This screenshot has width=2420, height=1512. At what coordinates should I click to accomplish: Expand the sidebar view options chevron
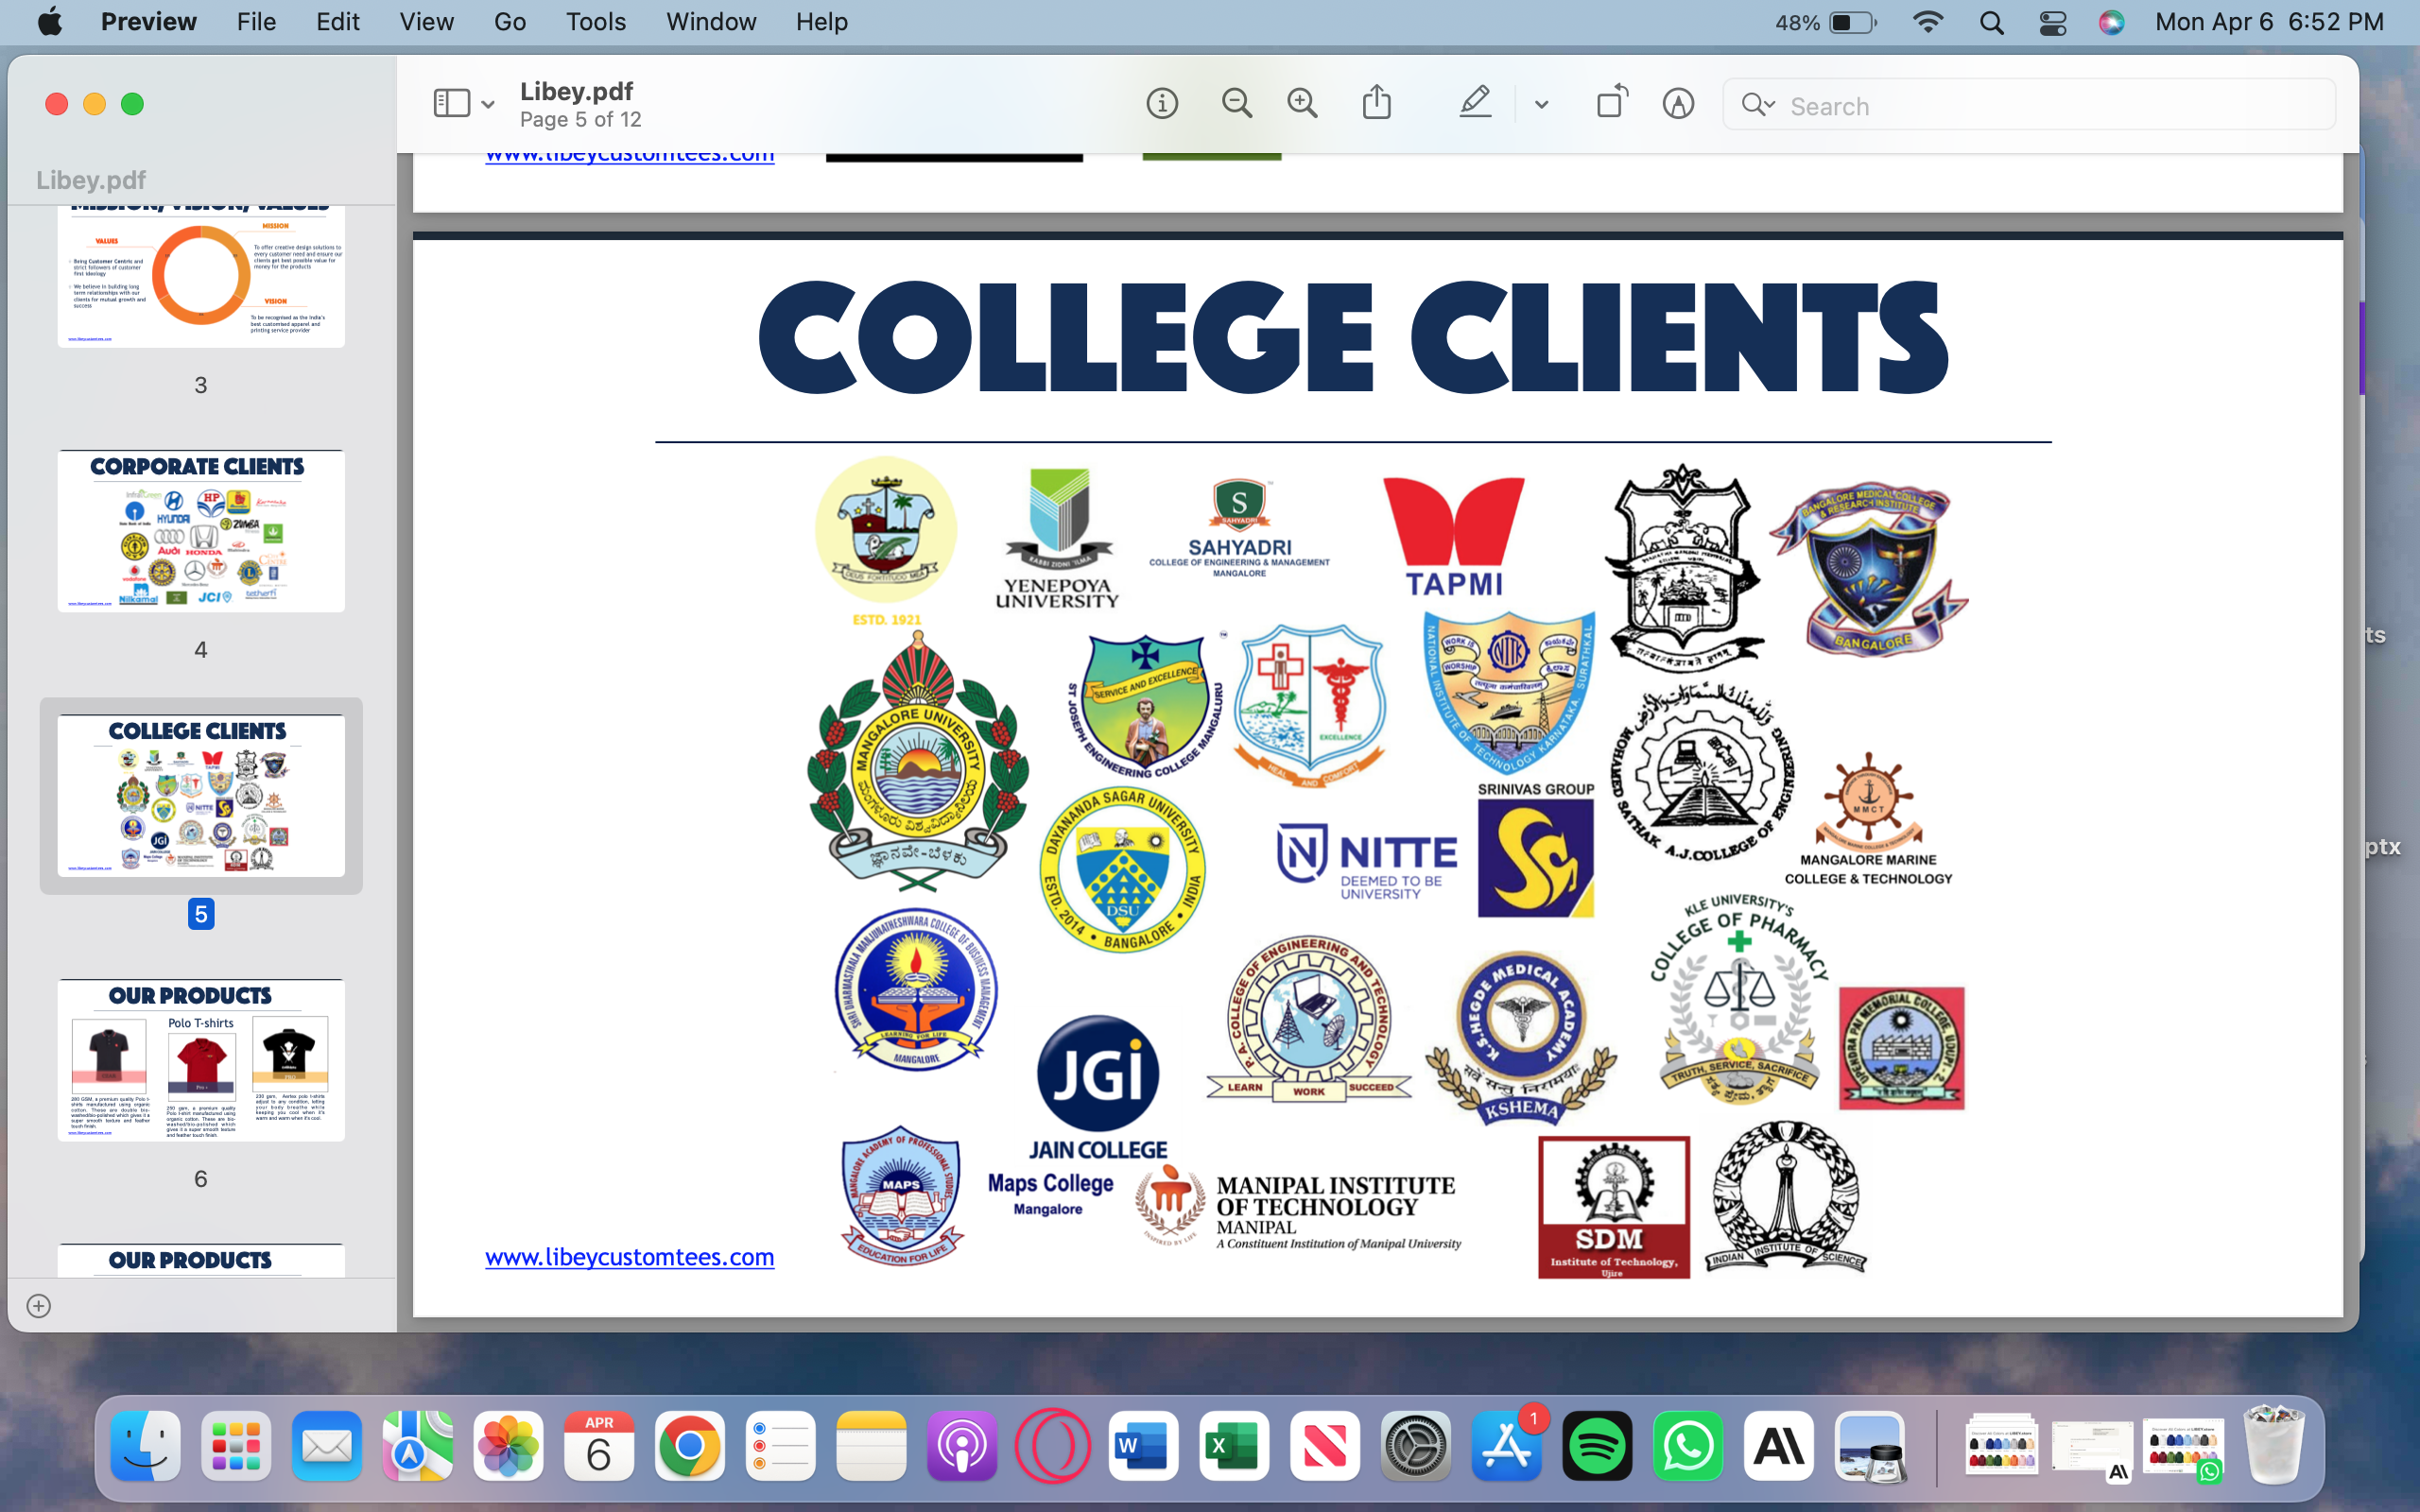click(488, 104)
